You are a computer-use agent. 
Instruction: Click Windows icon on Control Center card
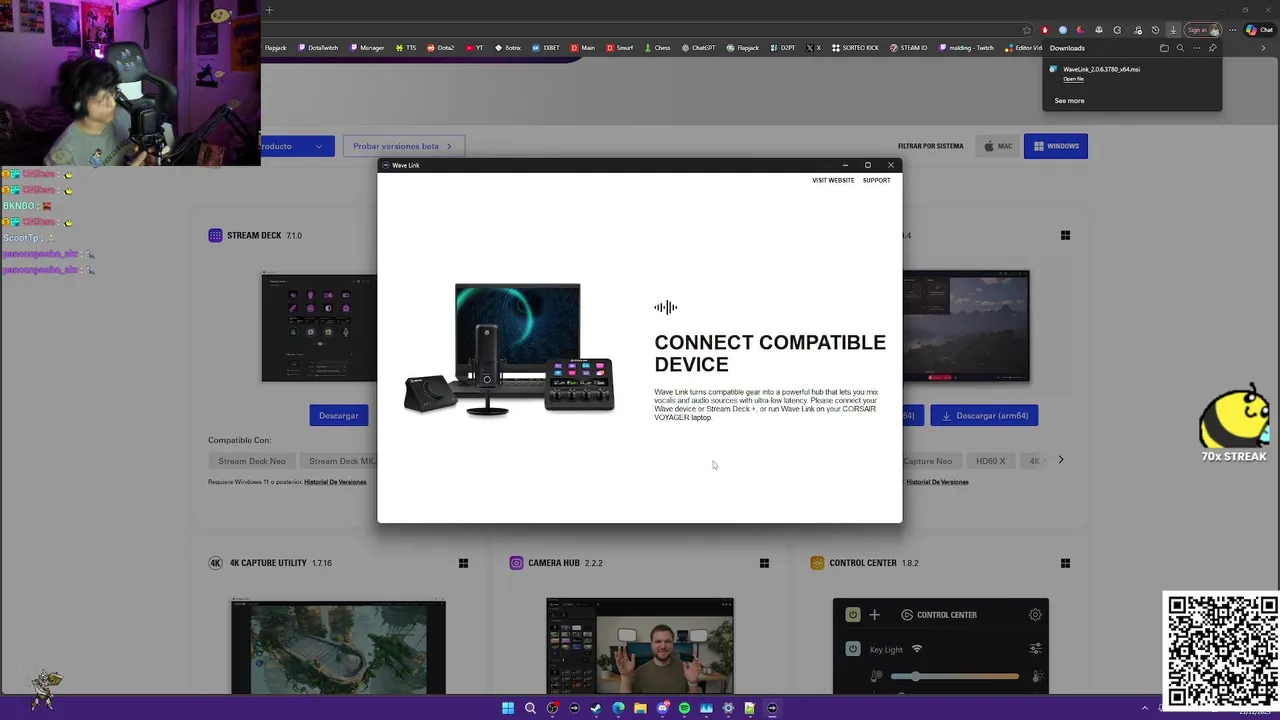[1065, 563]
